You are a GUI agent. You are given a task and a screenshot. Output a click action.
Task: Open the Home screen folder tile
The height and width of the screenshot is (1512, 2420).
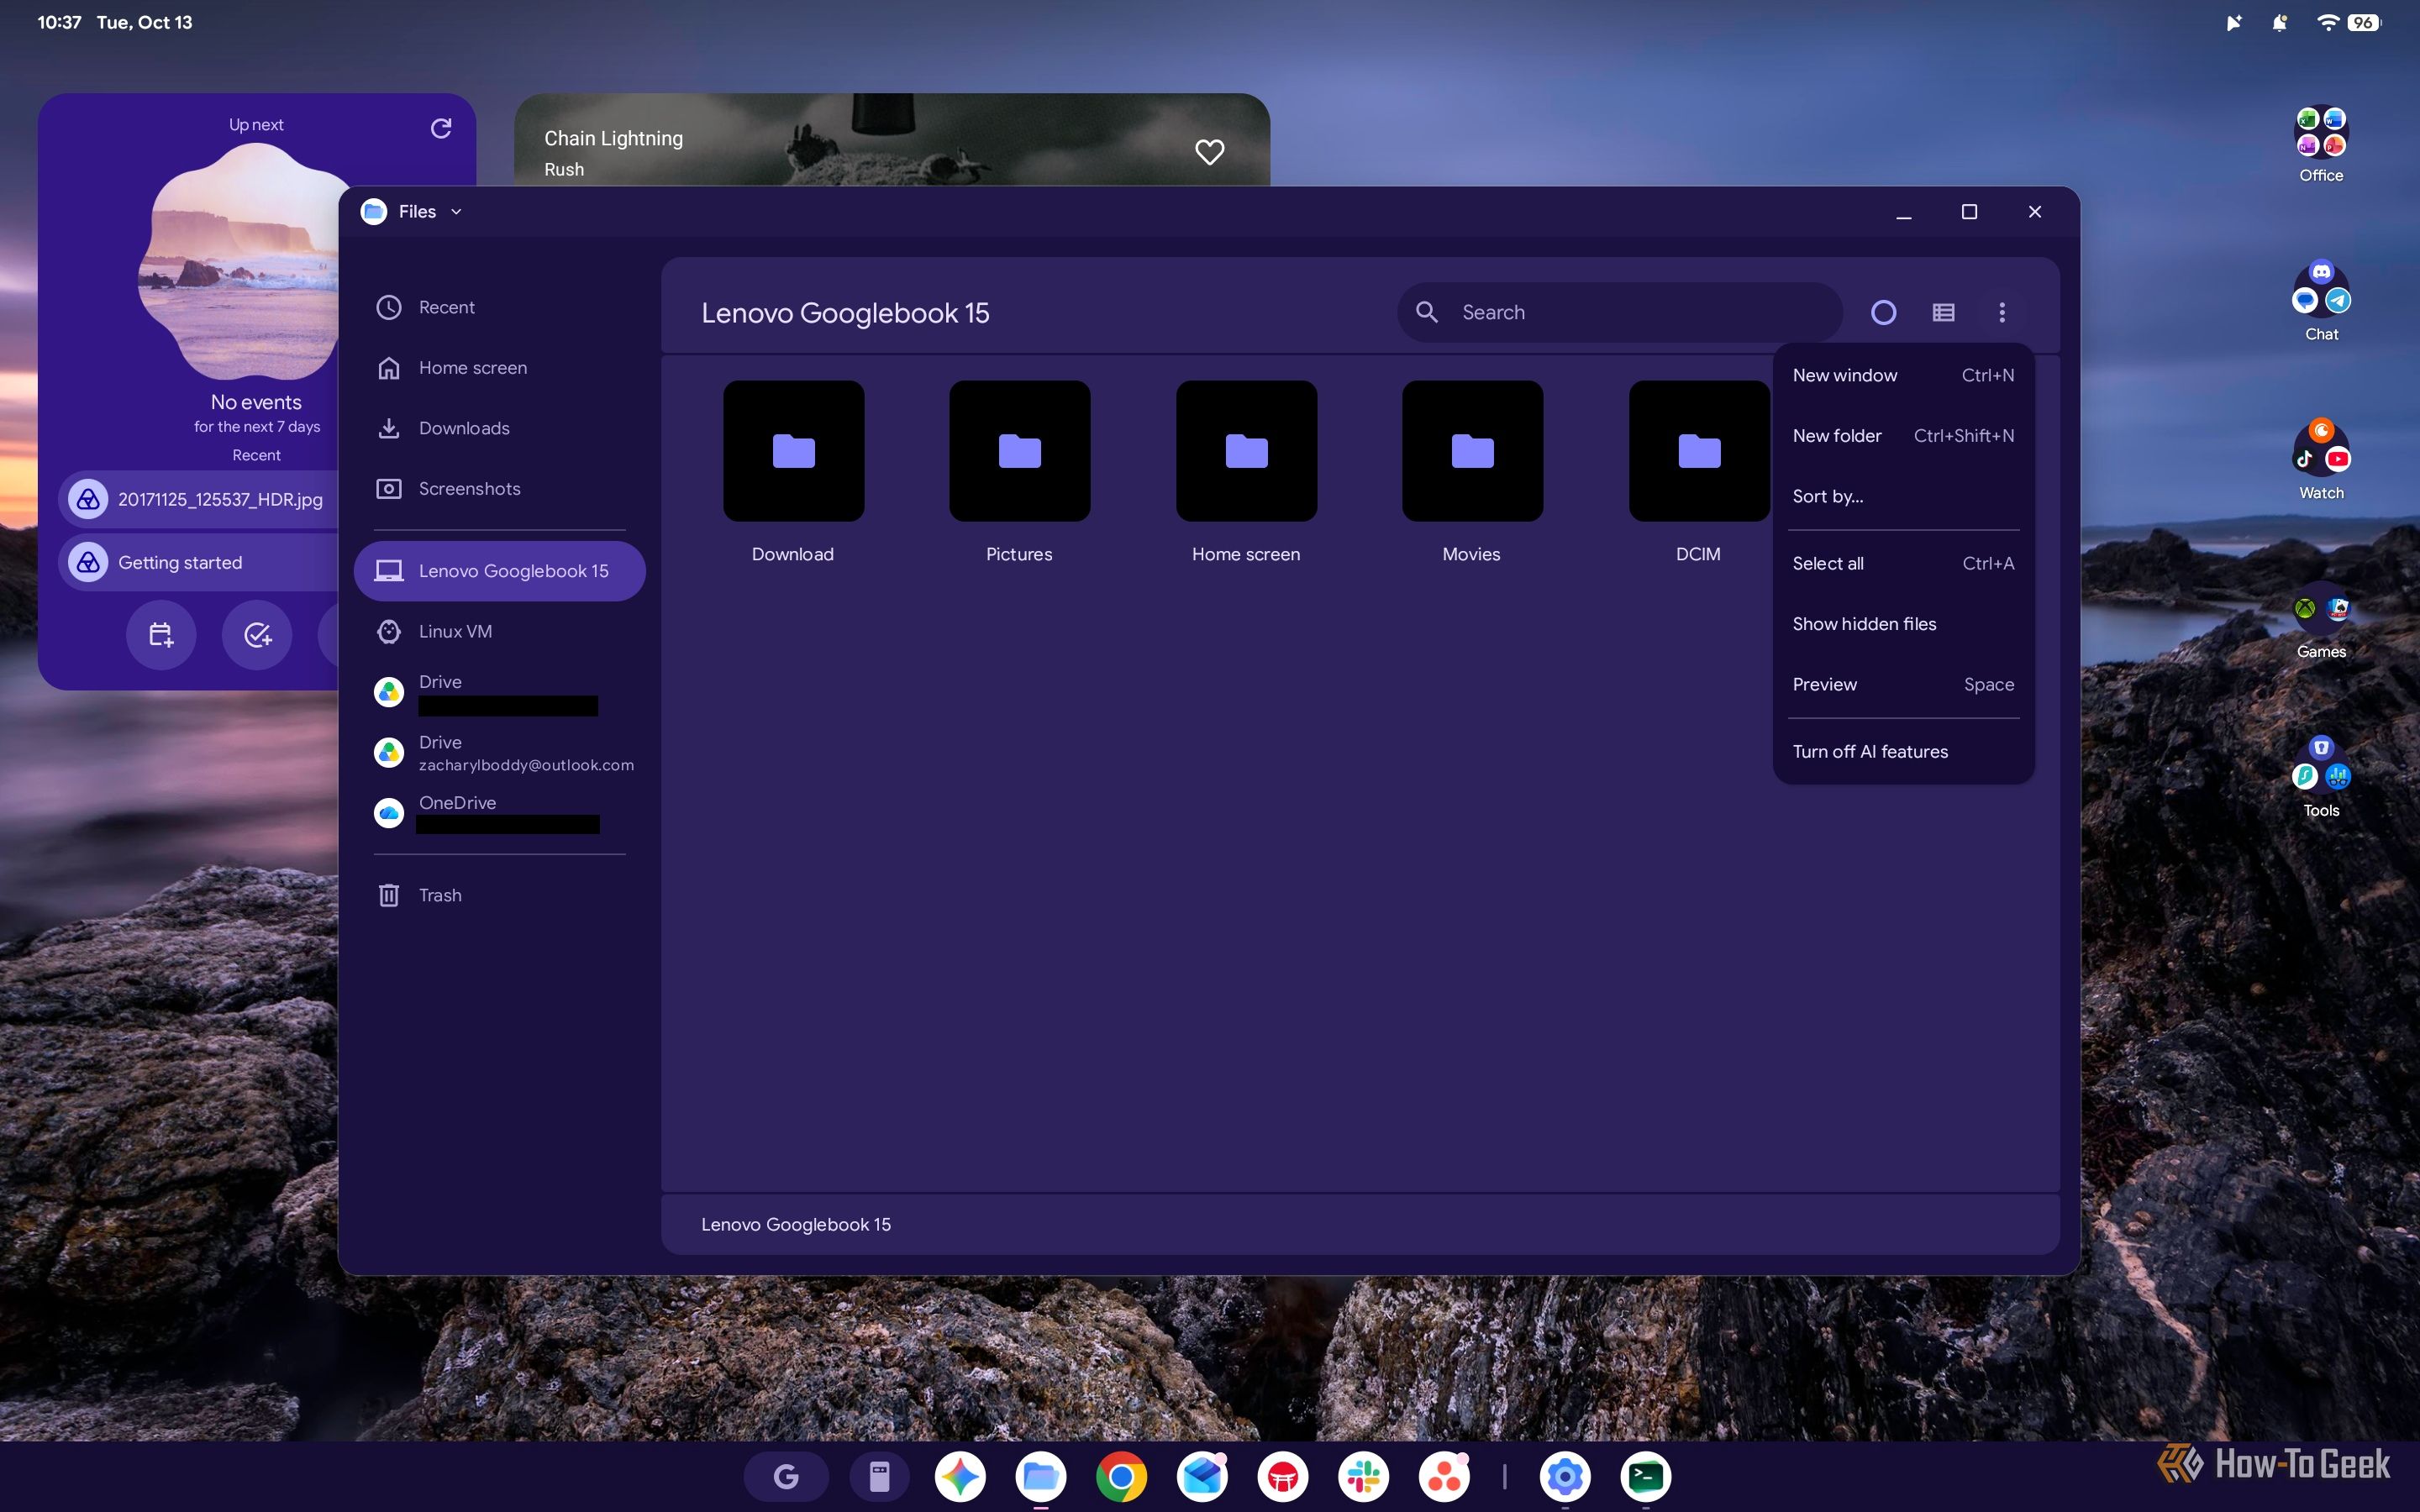1246,473
